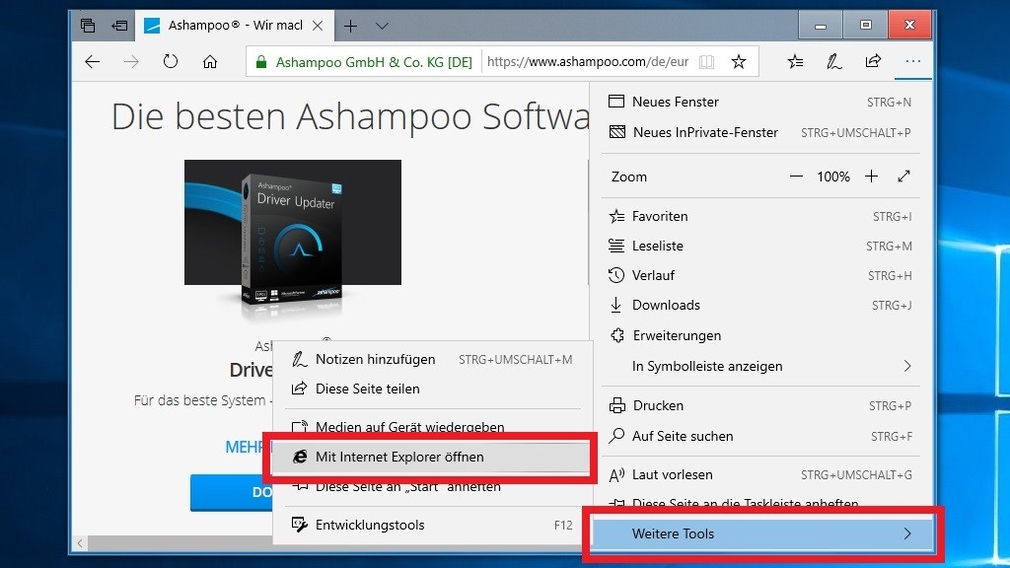Toggle the Settings and more ellipsis menu
This screenshot has height=568, width=1010.
click(913, 62)
